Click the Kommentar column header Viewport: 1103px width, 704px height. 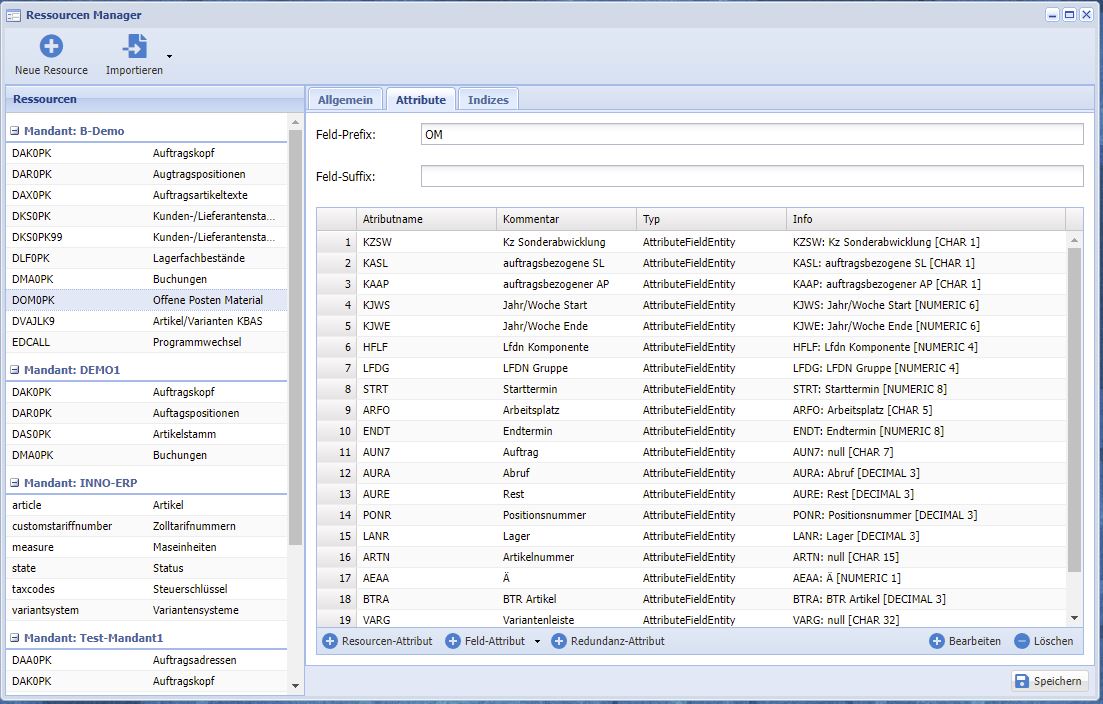[x=565, y=219]
